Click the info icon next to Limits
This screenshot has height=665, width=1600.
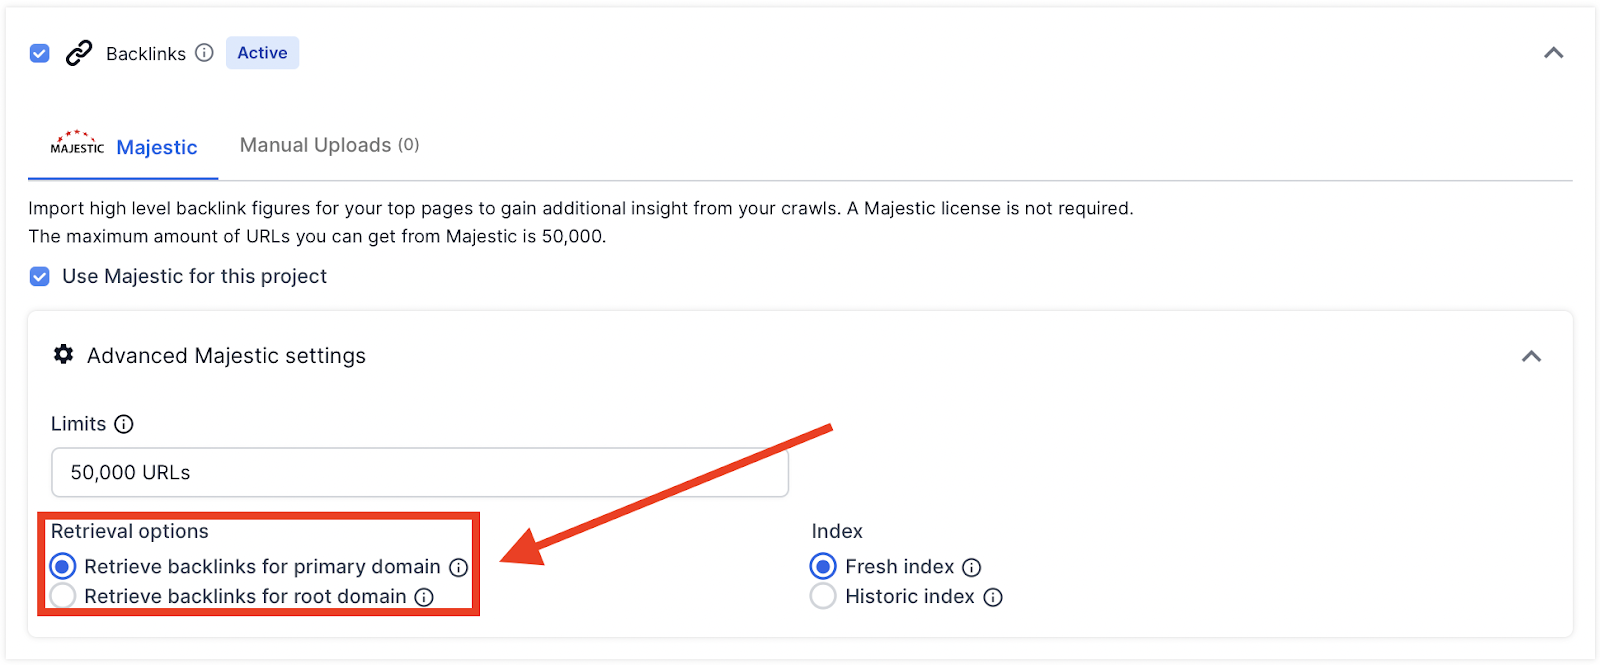(124, 424)
